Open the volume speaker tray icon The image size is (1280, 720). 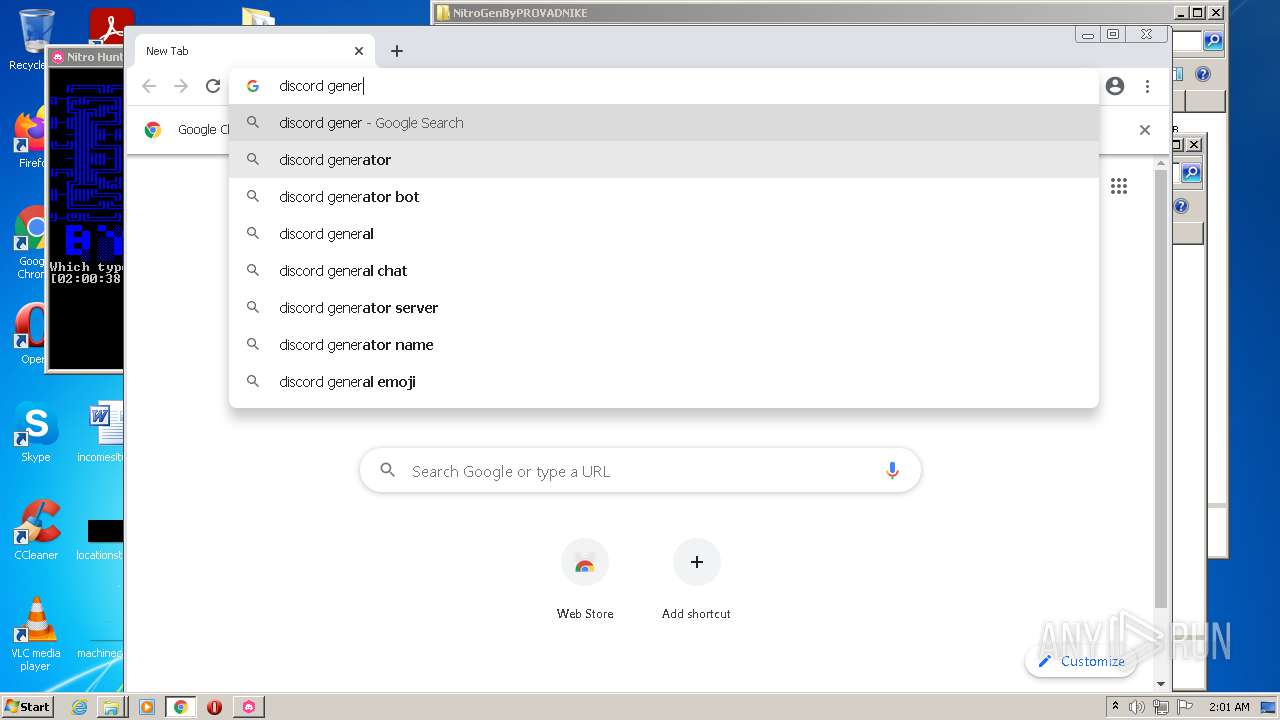point(1137,707)
